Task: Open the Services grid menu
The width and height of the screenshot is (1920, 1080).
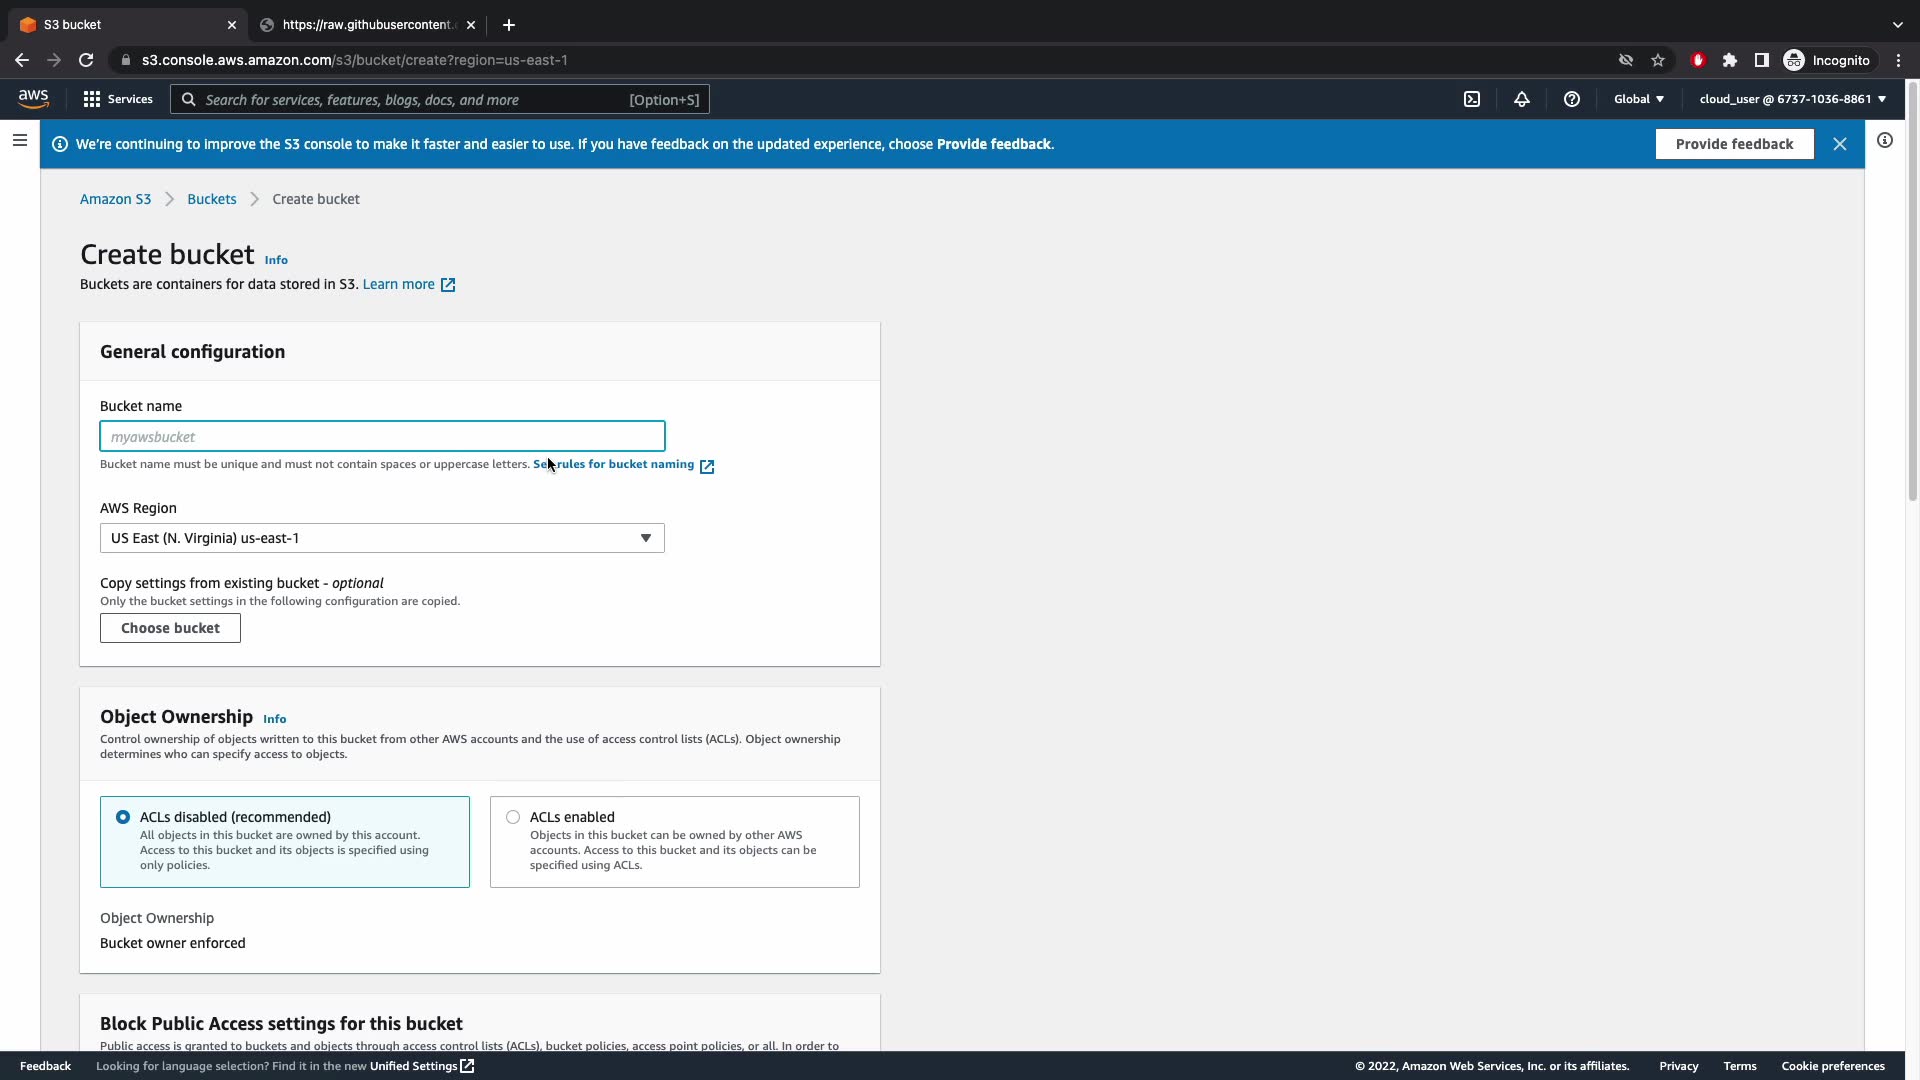Action: (118, 99)
